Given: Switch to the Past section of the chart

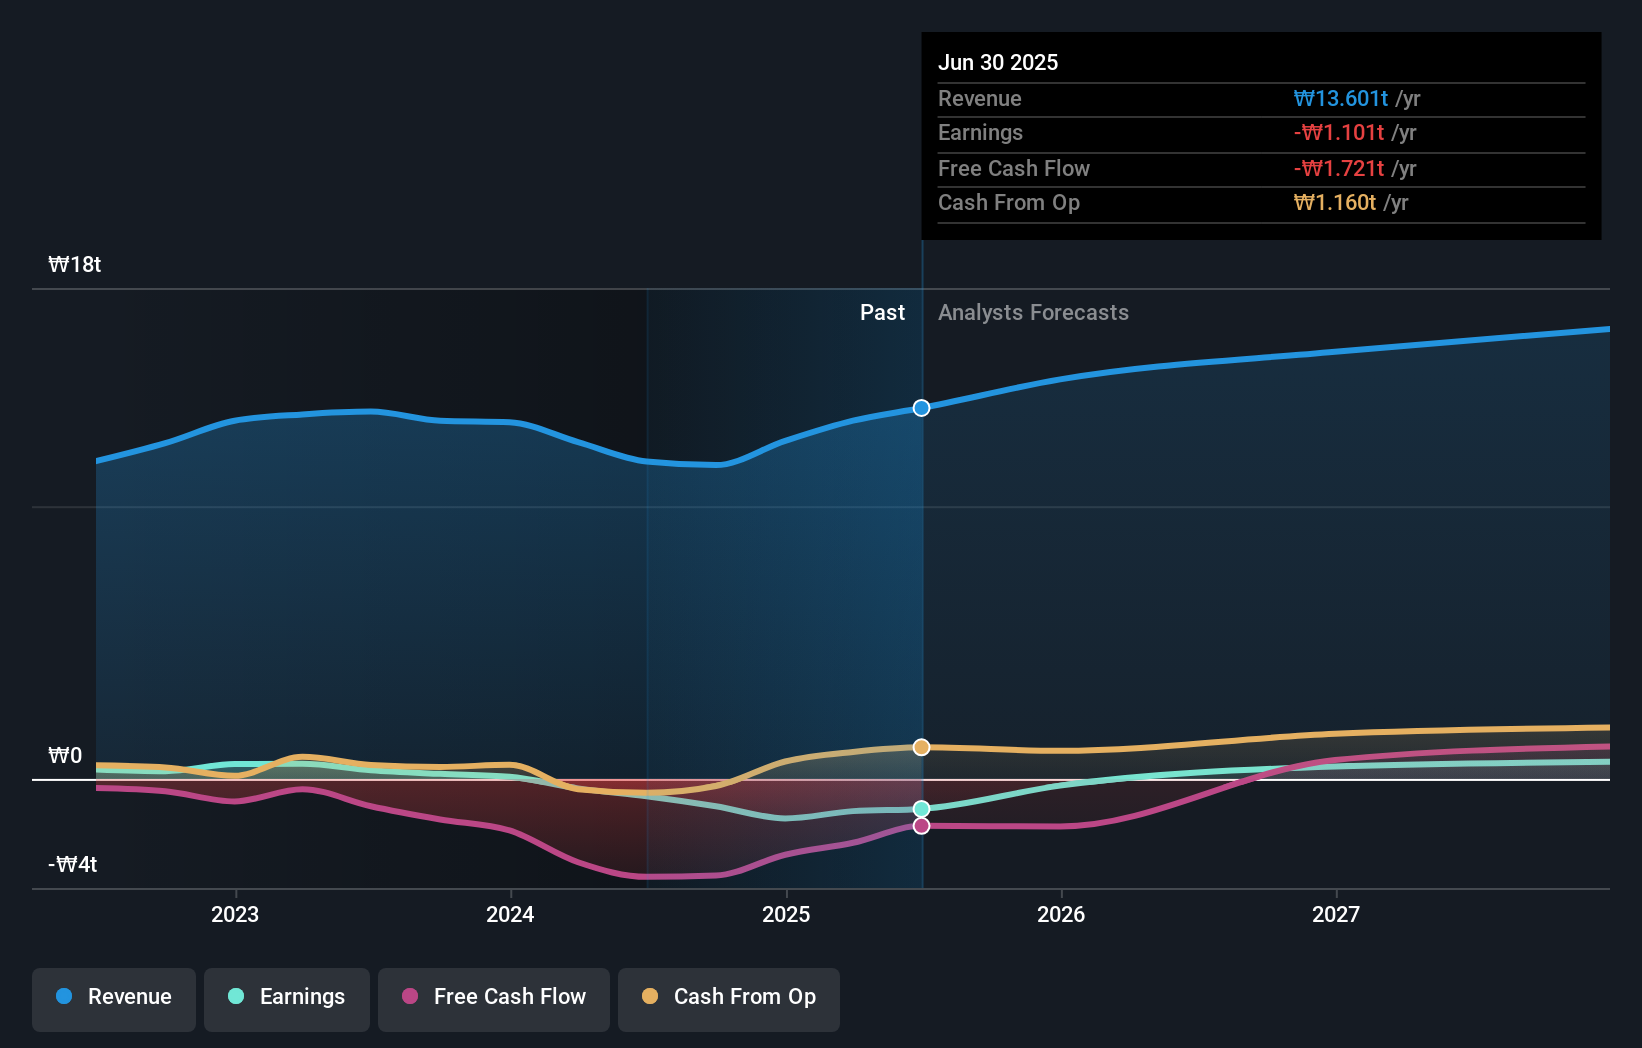Looking at the screenshot, I should click(881, 312).
